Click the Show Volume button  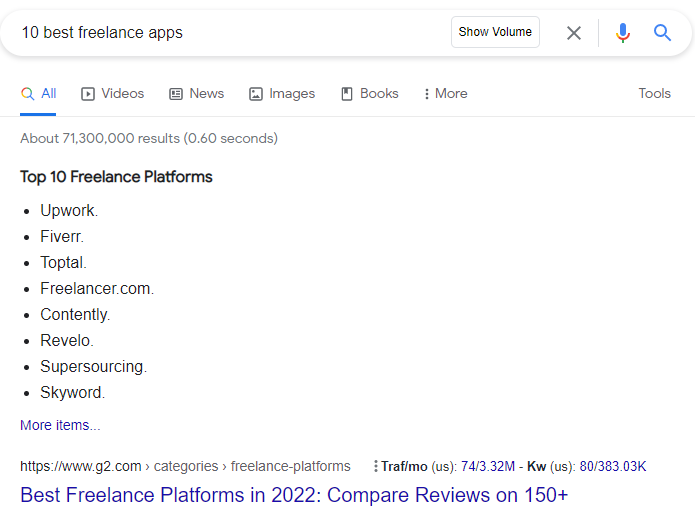pyautogui.click(x=495, y=32)
